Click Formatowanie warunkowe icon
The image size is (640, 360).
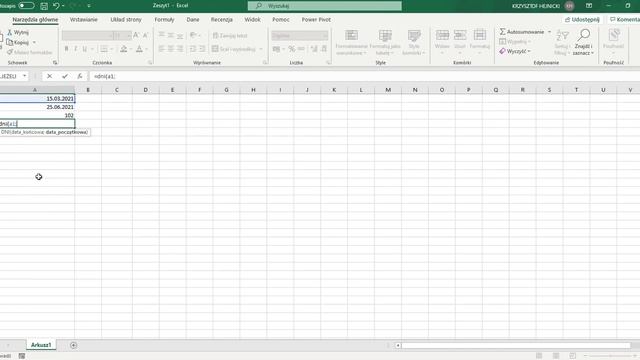click(351, 36)
